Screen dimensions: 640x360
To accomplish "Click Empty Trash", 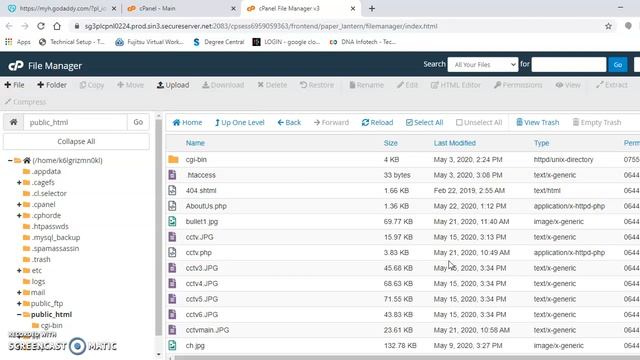I will point(597,122).
